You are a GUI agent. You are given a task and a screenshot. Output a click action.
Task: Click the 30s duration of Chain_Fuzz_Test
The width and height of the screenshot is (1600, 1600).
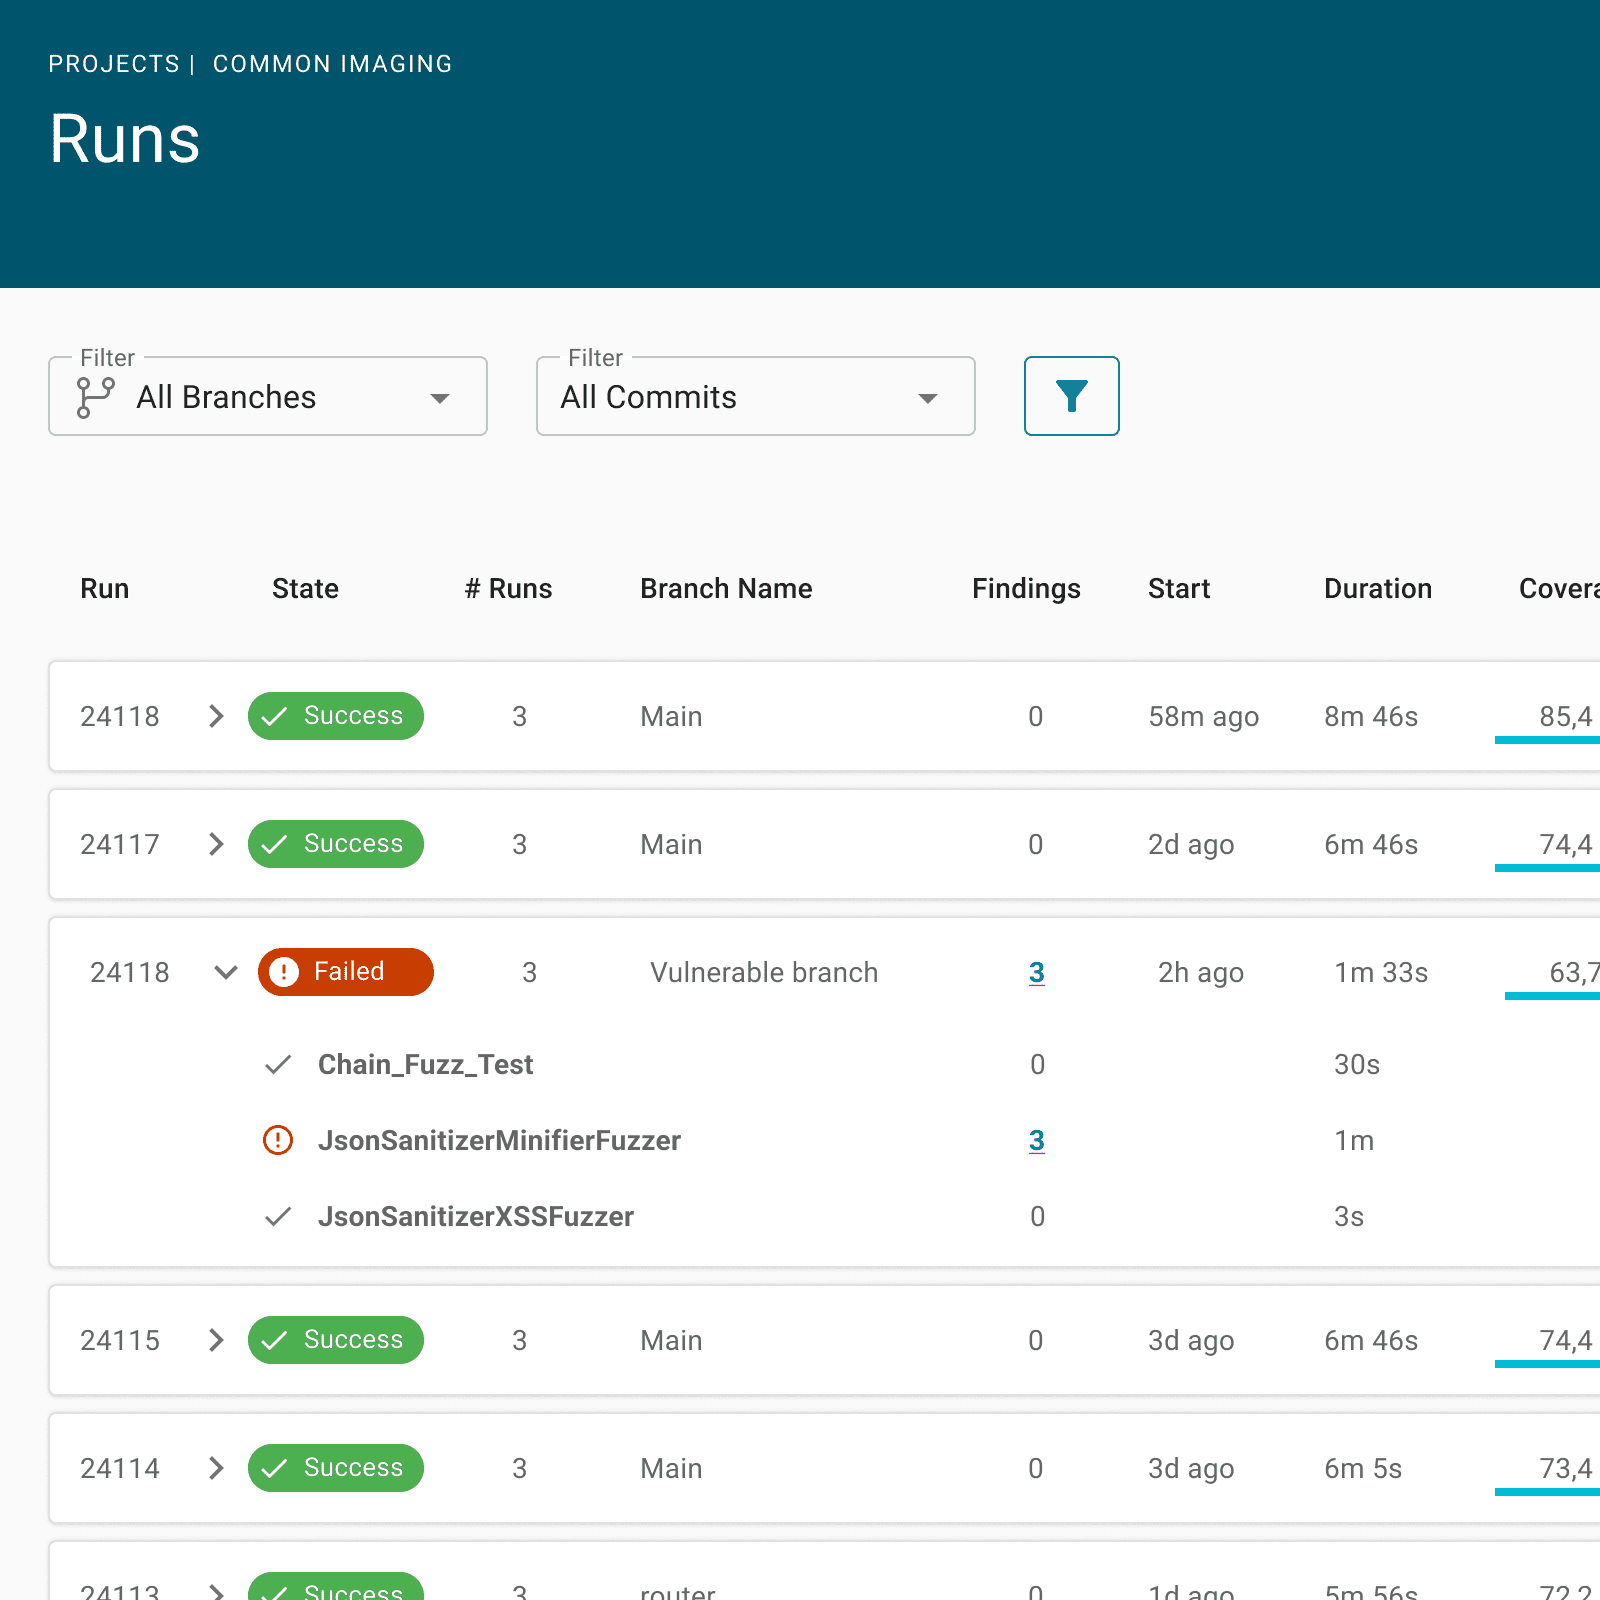click(x=1357, y=1064)
